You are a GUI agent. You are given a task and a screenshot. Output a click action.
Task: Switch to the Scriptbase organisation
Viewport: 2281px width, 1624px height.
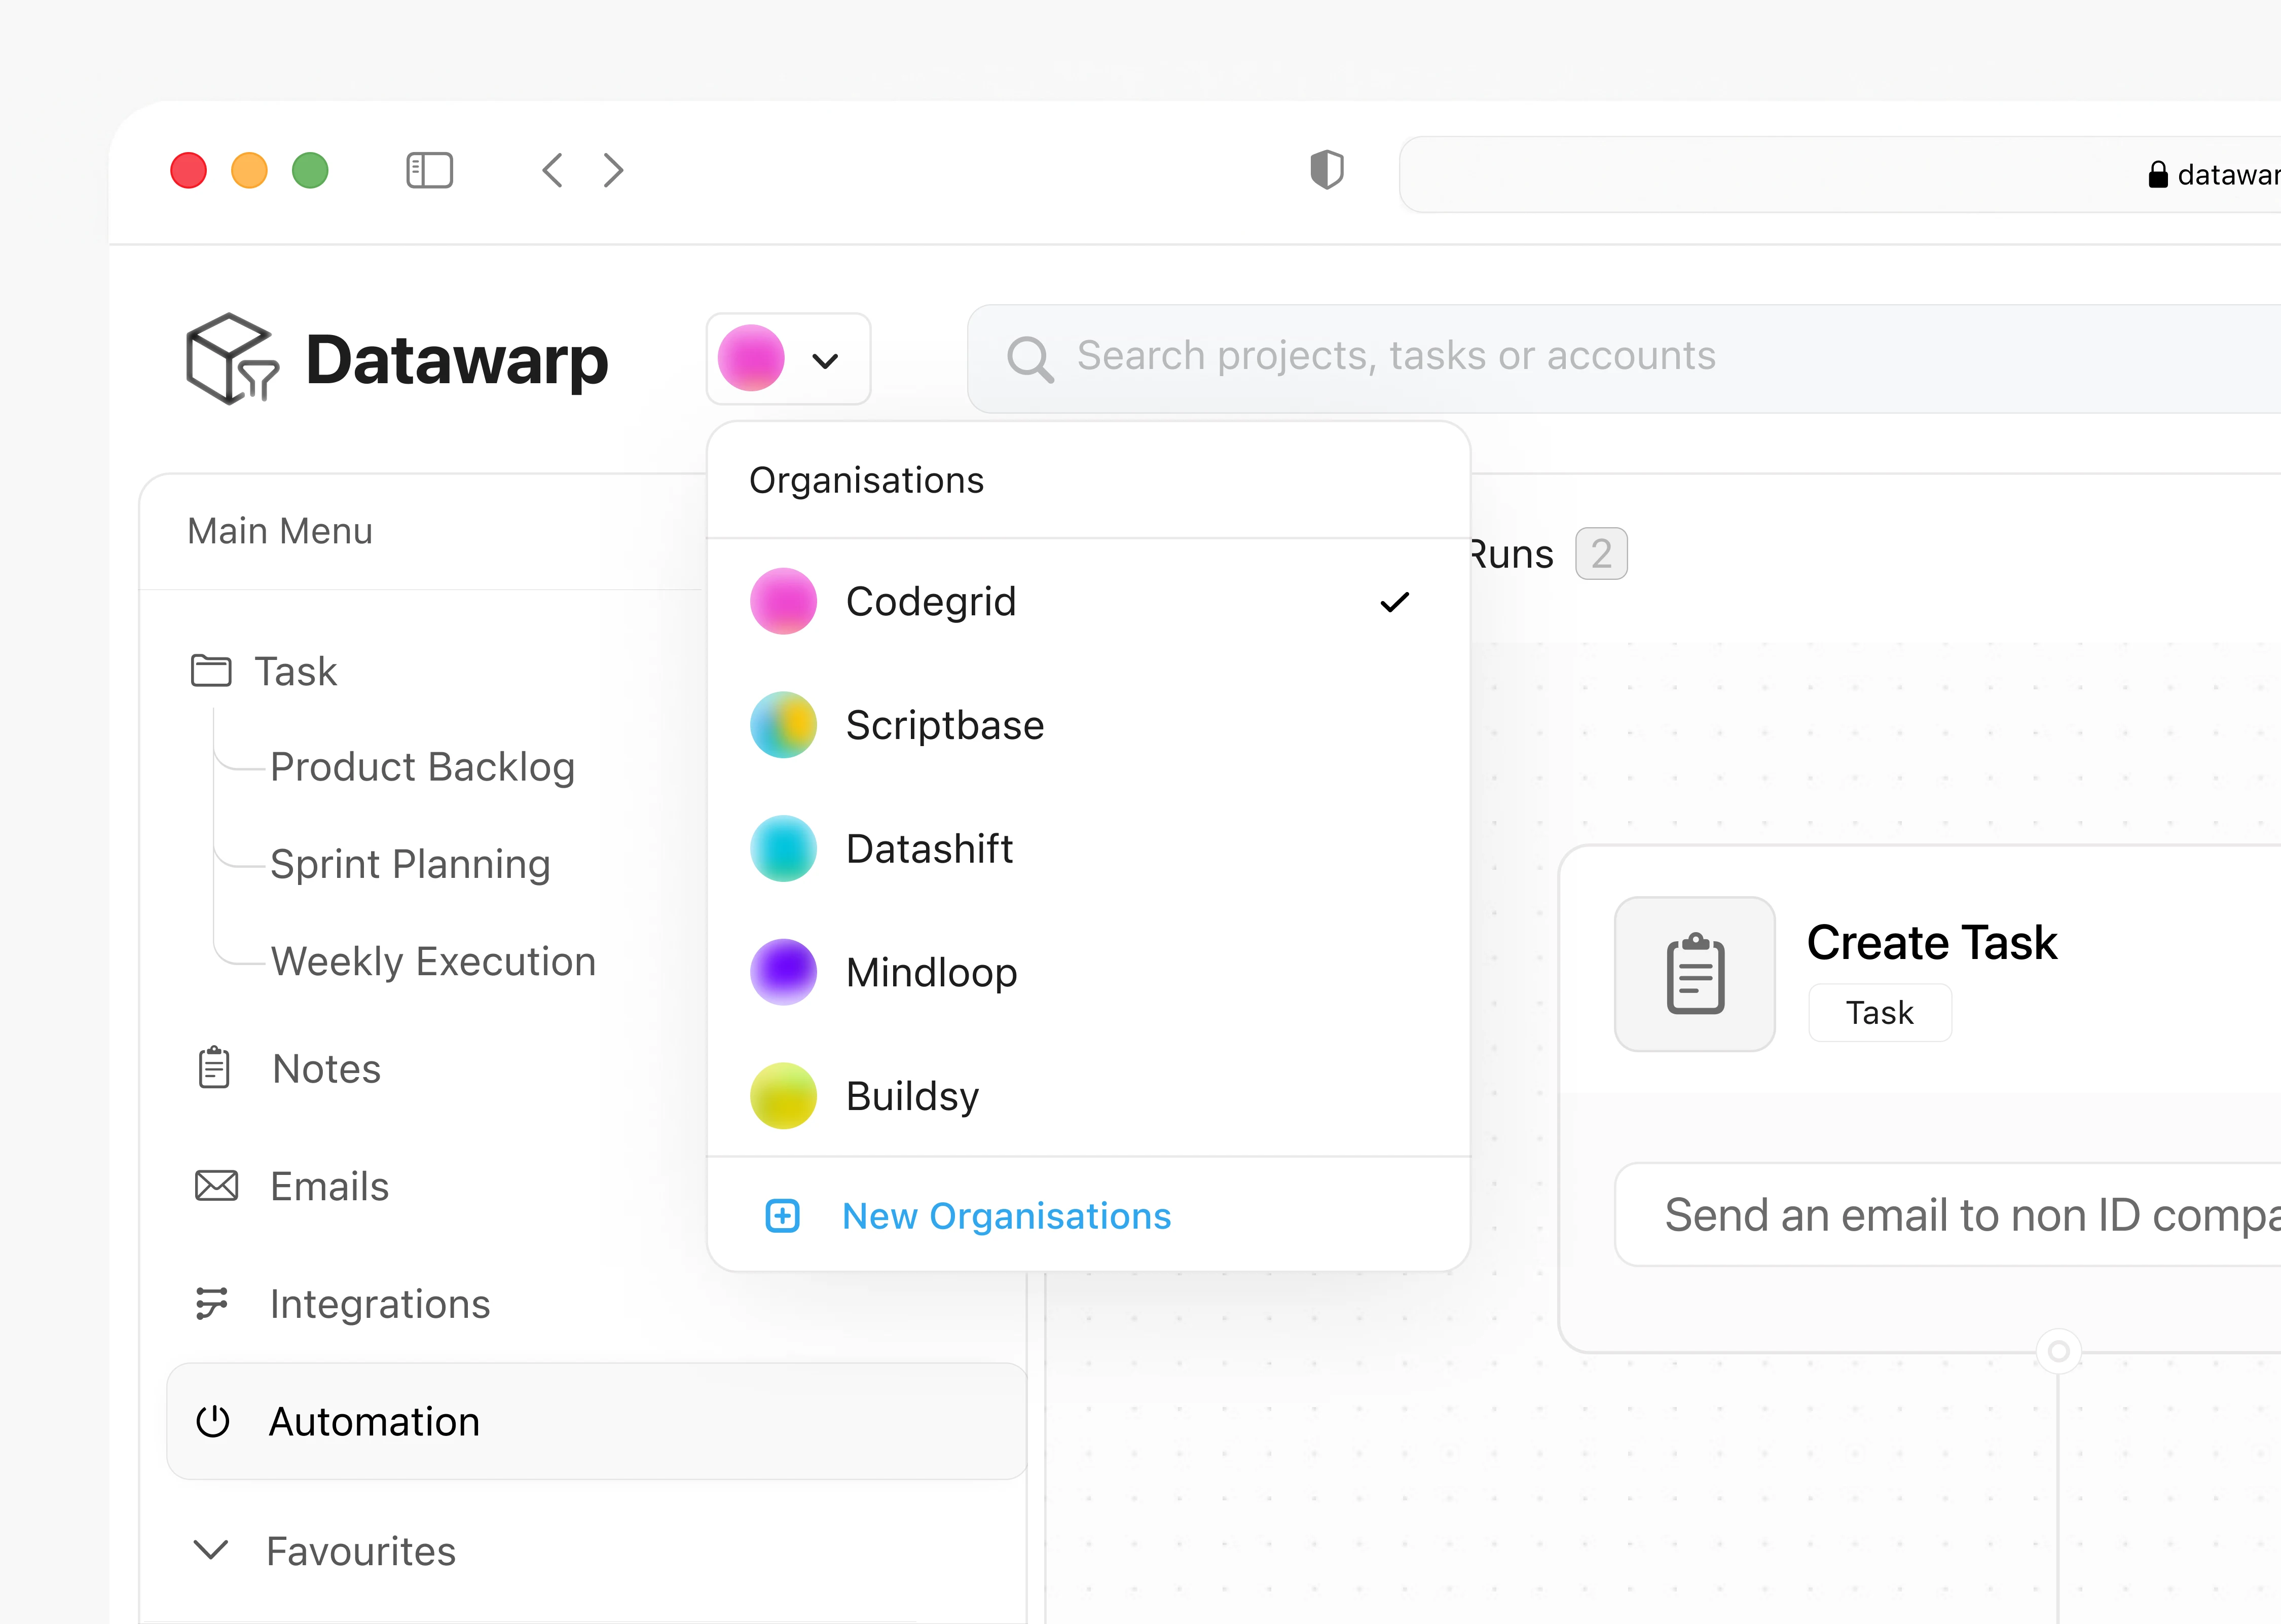944,725
